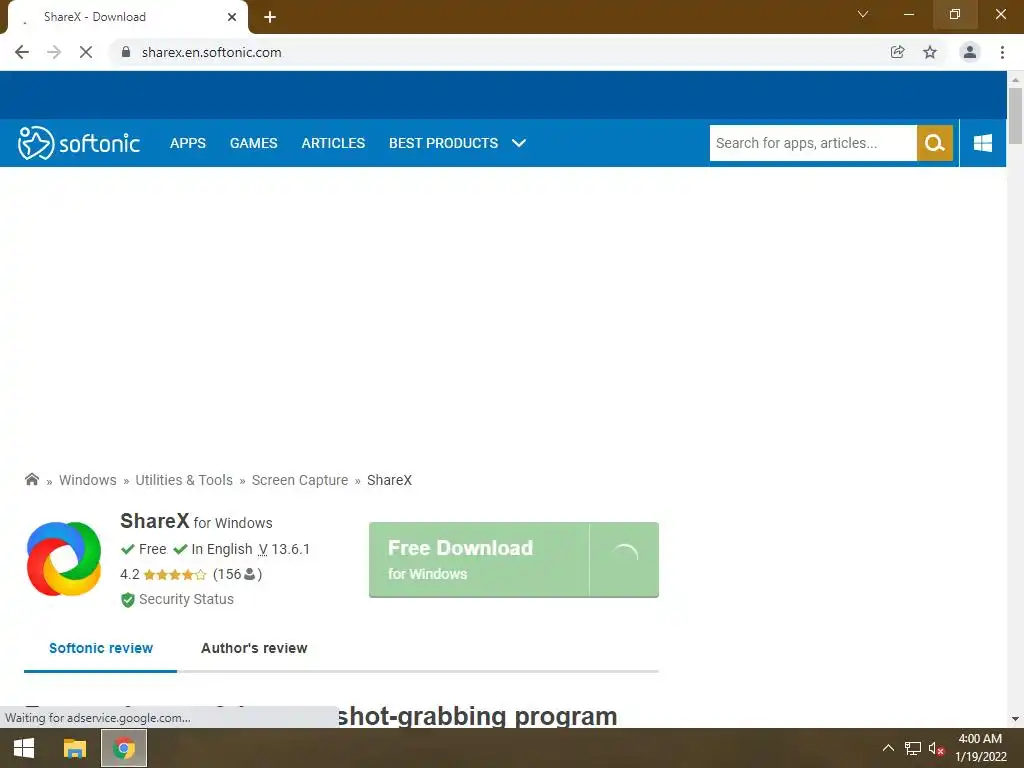Viewport: 1024px width, 768px height.
Task: Show hidden system tray icons
Action: coord(888,748)
